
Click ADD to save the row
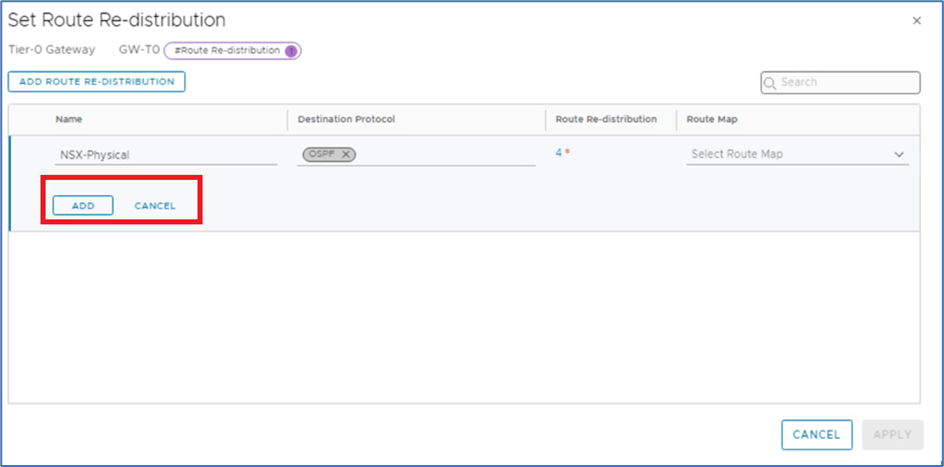[x=83, y=205]
